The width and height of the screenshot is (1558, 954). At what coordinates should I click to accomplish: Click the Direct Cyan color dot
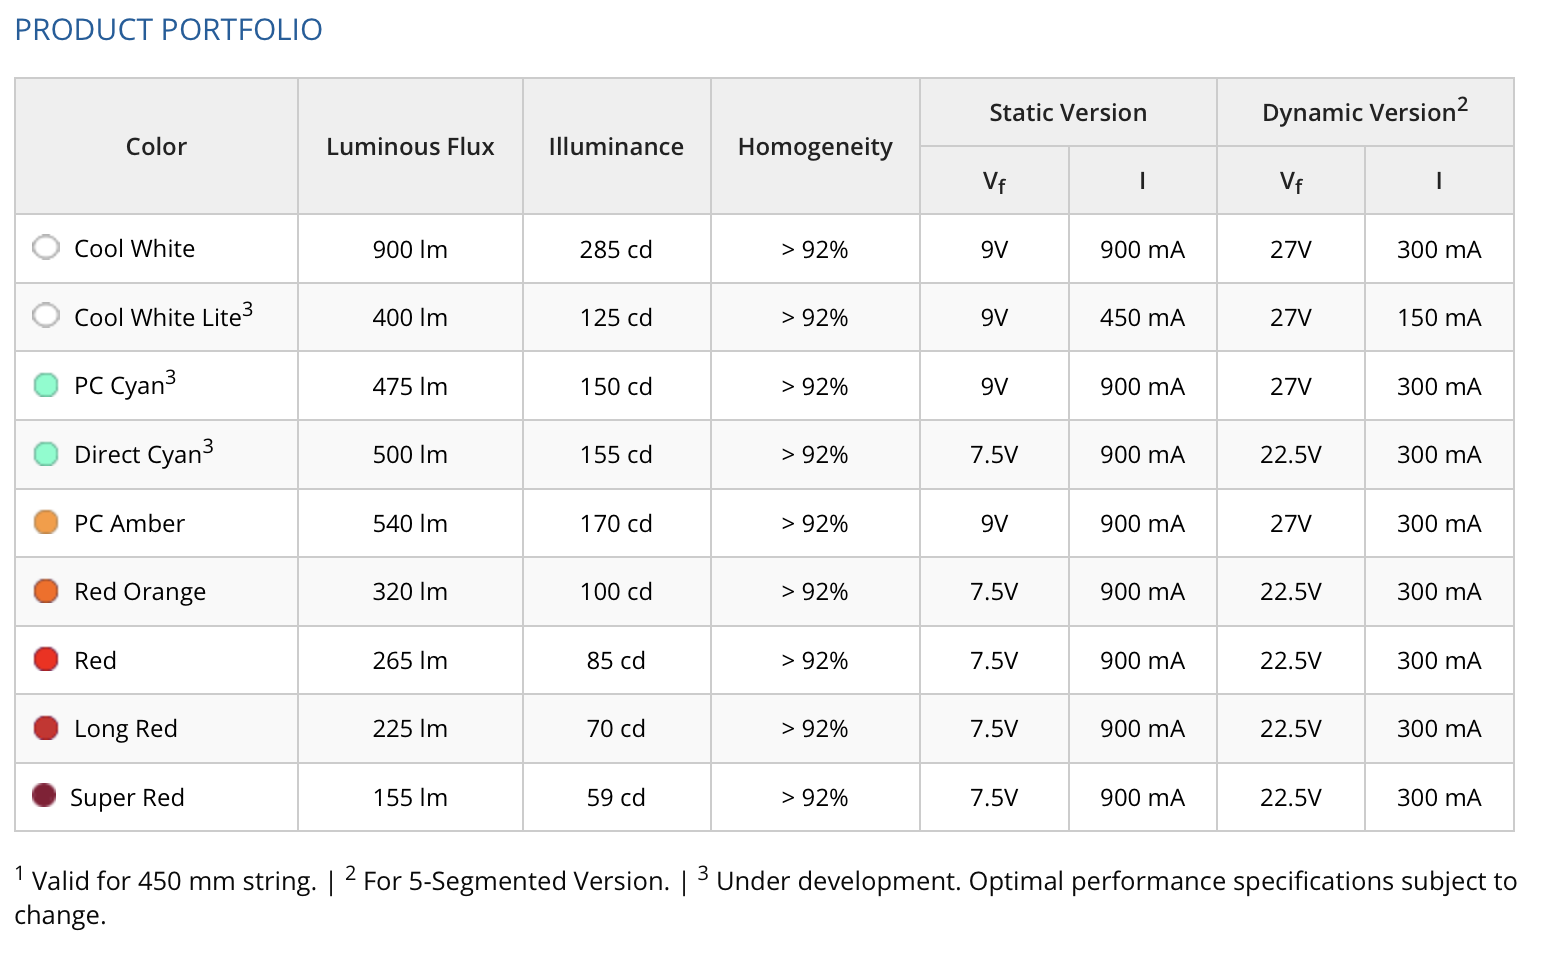point(46,454)
